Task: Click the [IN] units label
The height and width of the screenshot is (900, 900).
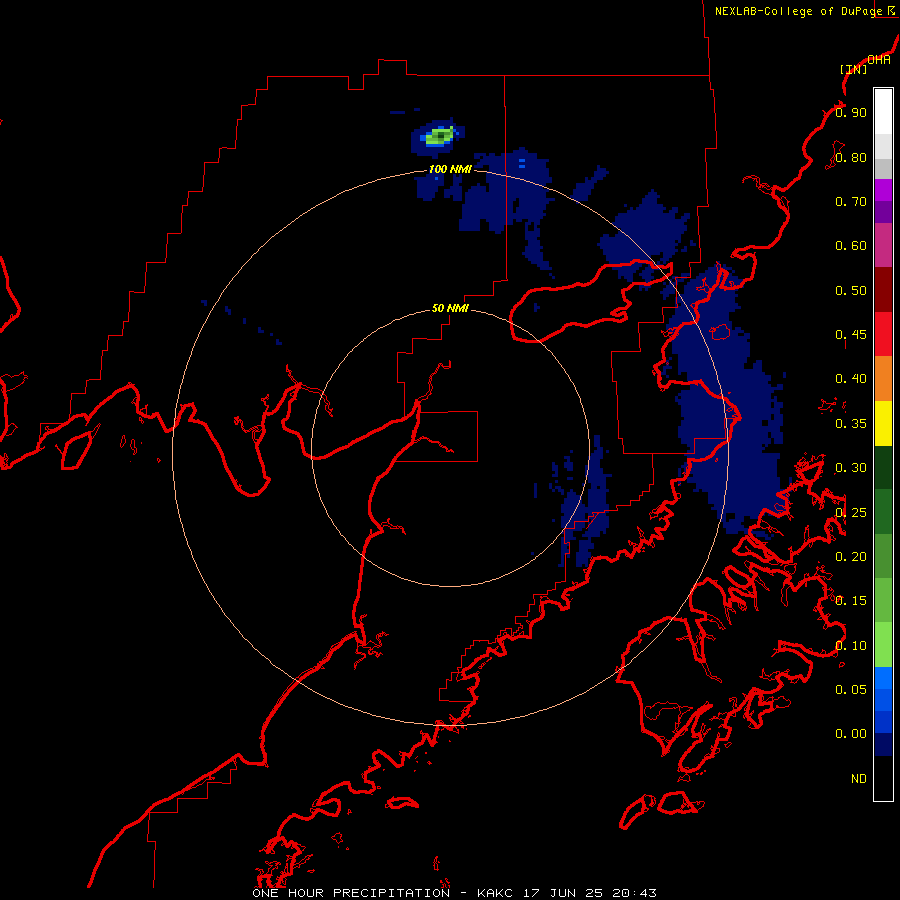Action: pyautogui.click(x=853, y=69)
